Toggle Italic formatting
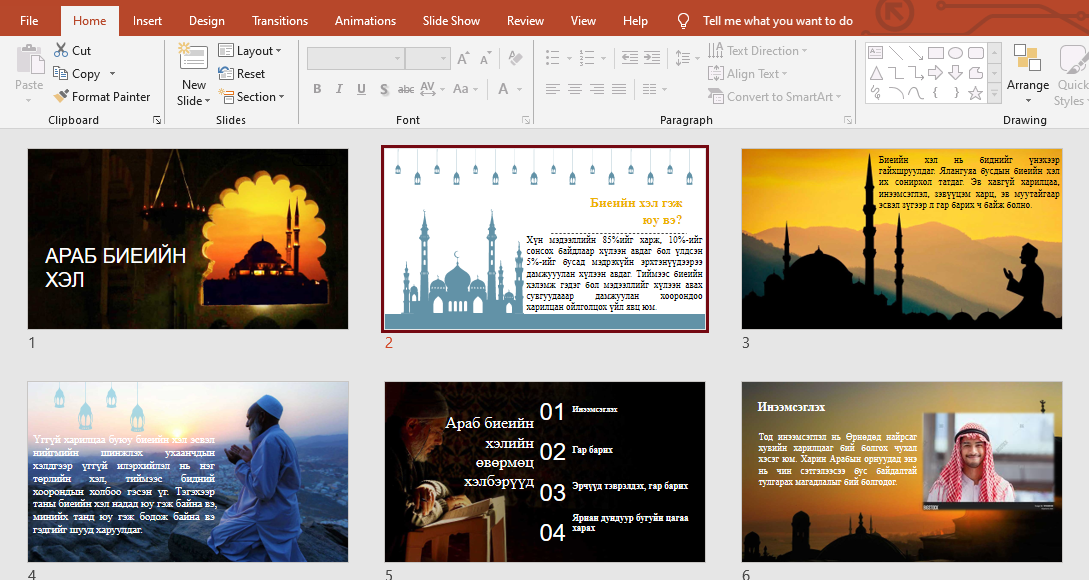Image resolution: width=1089 pixels, height=580 pixels. pos(339,89)
